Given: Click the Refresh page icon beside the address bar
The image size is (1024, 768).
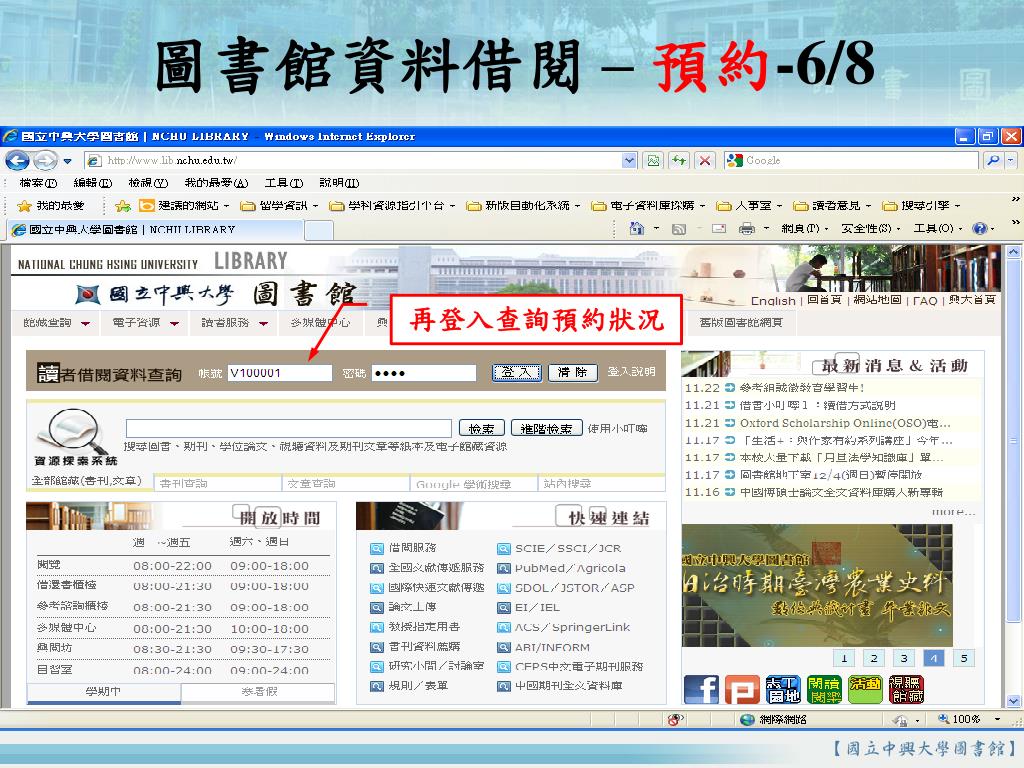Looking at the screenshot, I should coord(679,160).
